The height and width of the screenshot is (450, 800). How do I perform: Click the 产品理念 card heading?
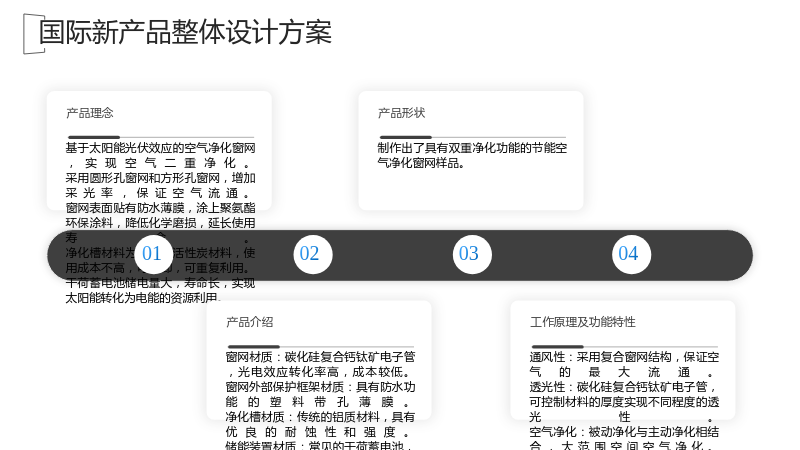tap(90, 113)
